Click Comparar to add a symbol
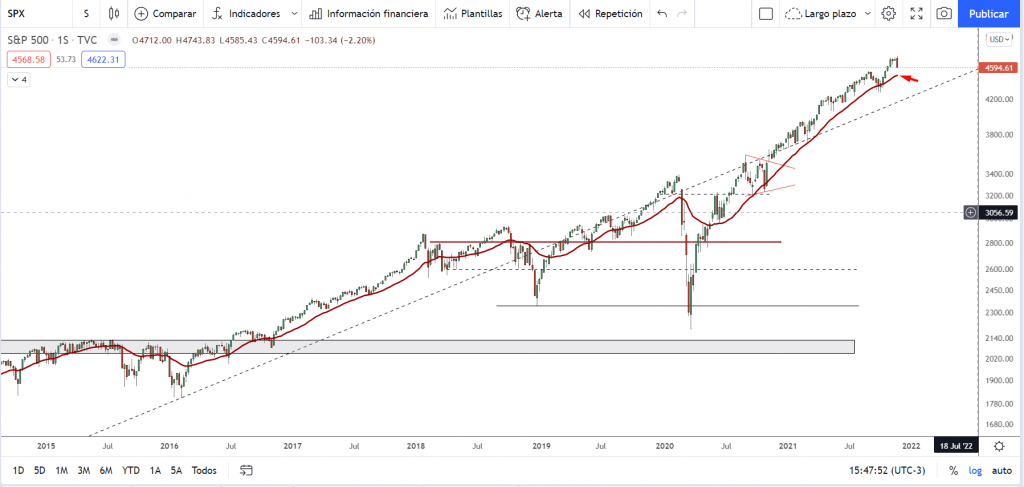This screenshot has height=487, width=1024. [165, 13]
